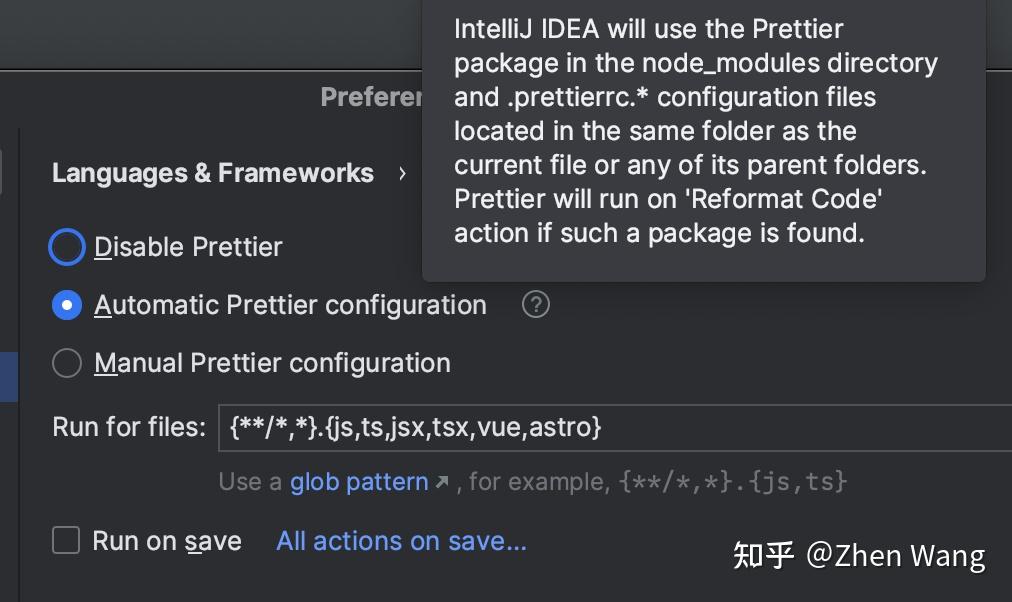
Task: Select Automatic Prettier configuration
Action: coord(66,304)
